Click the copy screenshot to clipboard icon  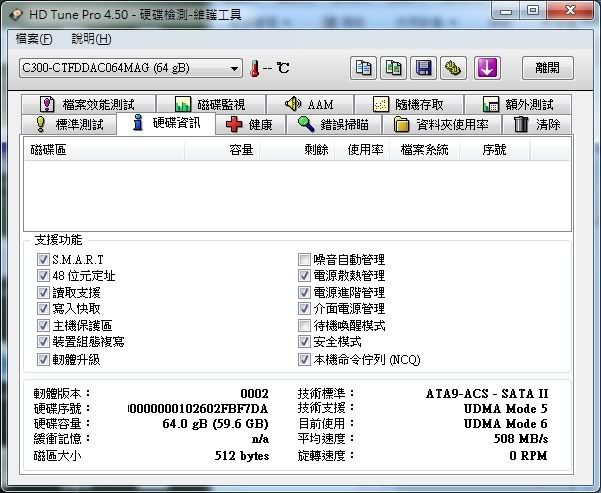pyautogui.click(x=393, y=68)
